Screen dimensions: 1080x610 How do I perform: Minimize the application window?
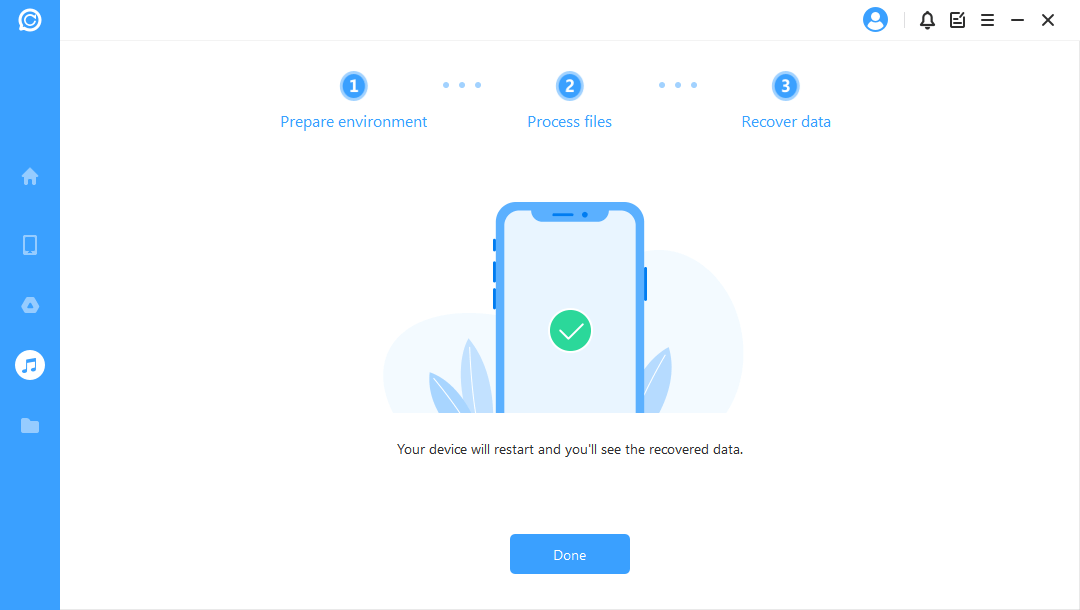click(1017, 20)
